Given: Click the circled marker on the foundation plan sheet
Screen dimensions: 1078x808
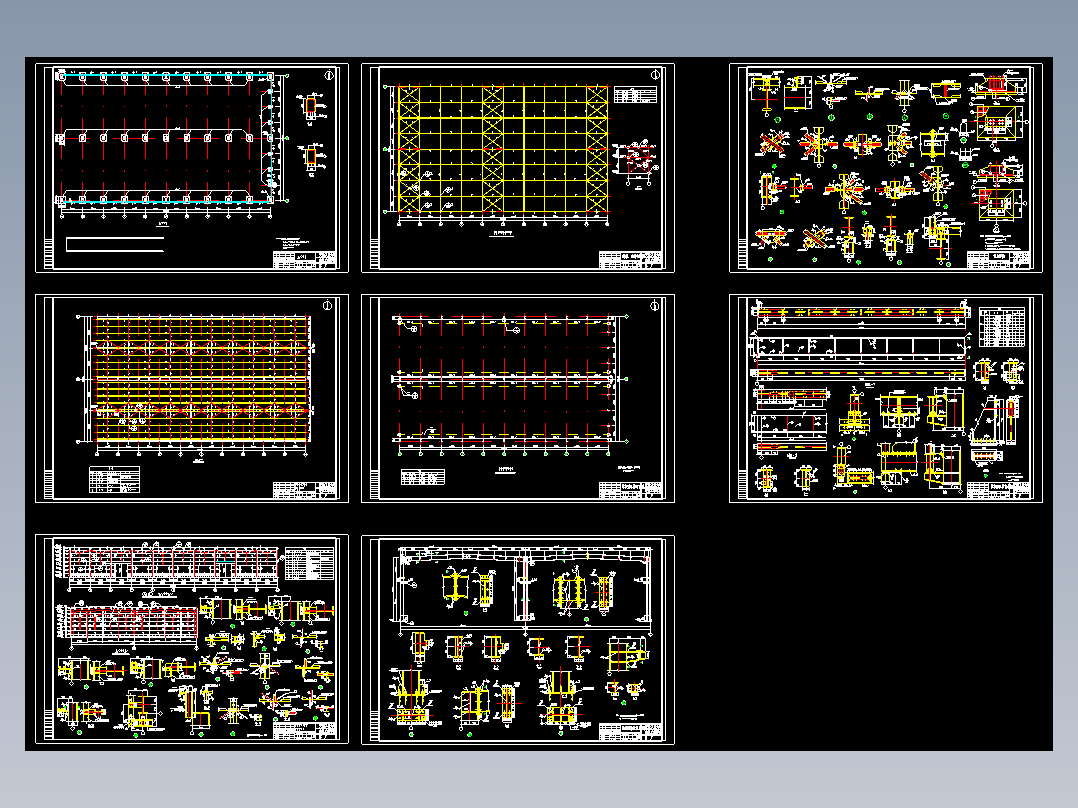Looking at the screenshot, I should coord(329,76).
